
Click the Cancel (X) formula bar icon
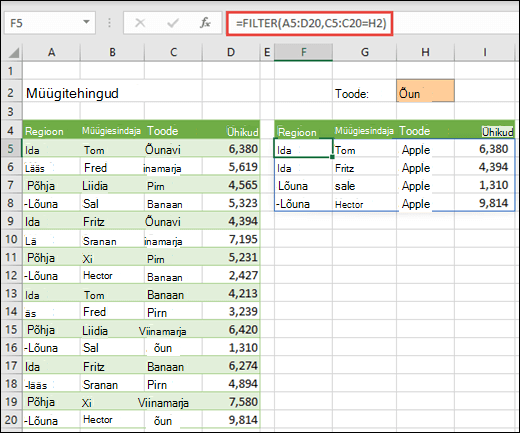(140, 23)
